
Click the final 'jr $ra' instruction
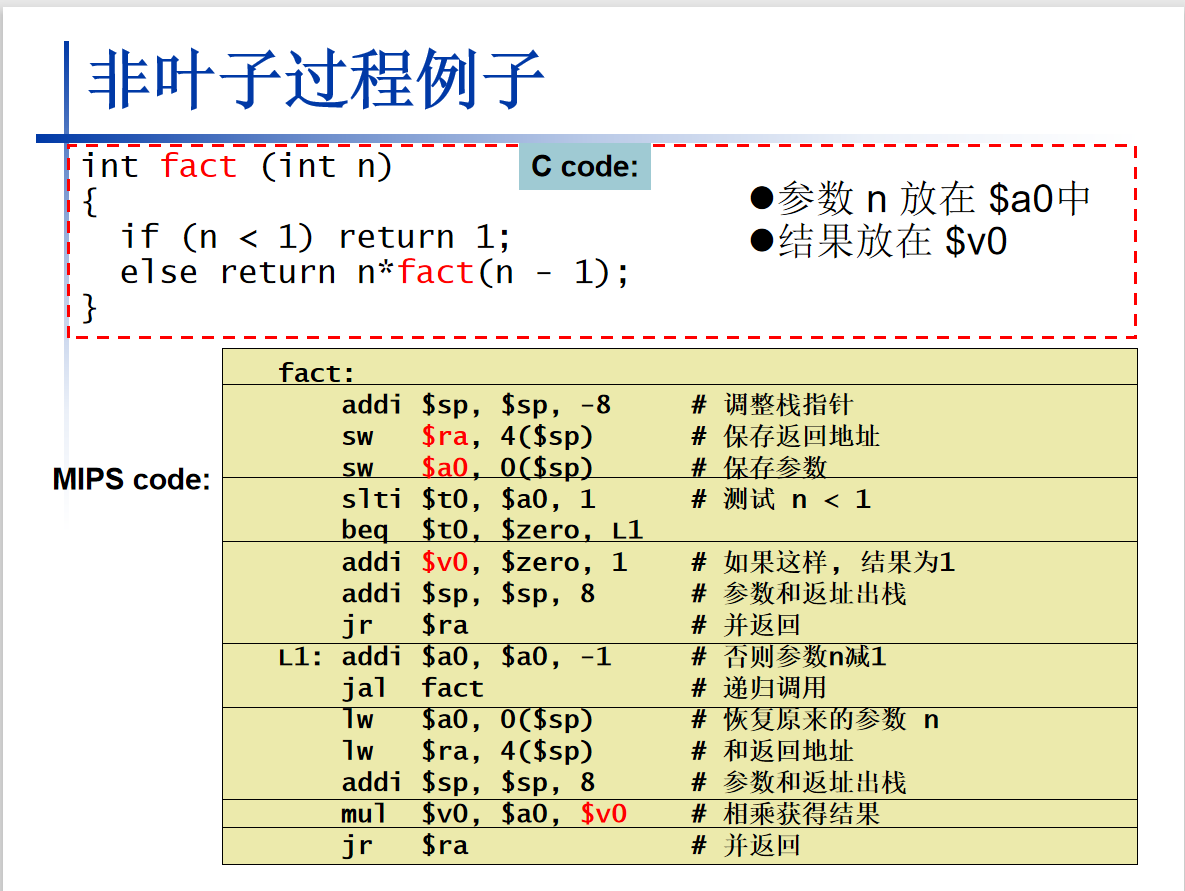(405, 846)
